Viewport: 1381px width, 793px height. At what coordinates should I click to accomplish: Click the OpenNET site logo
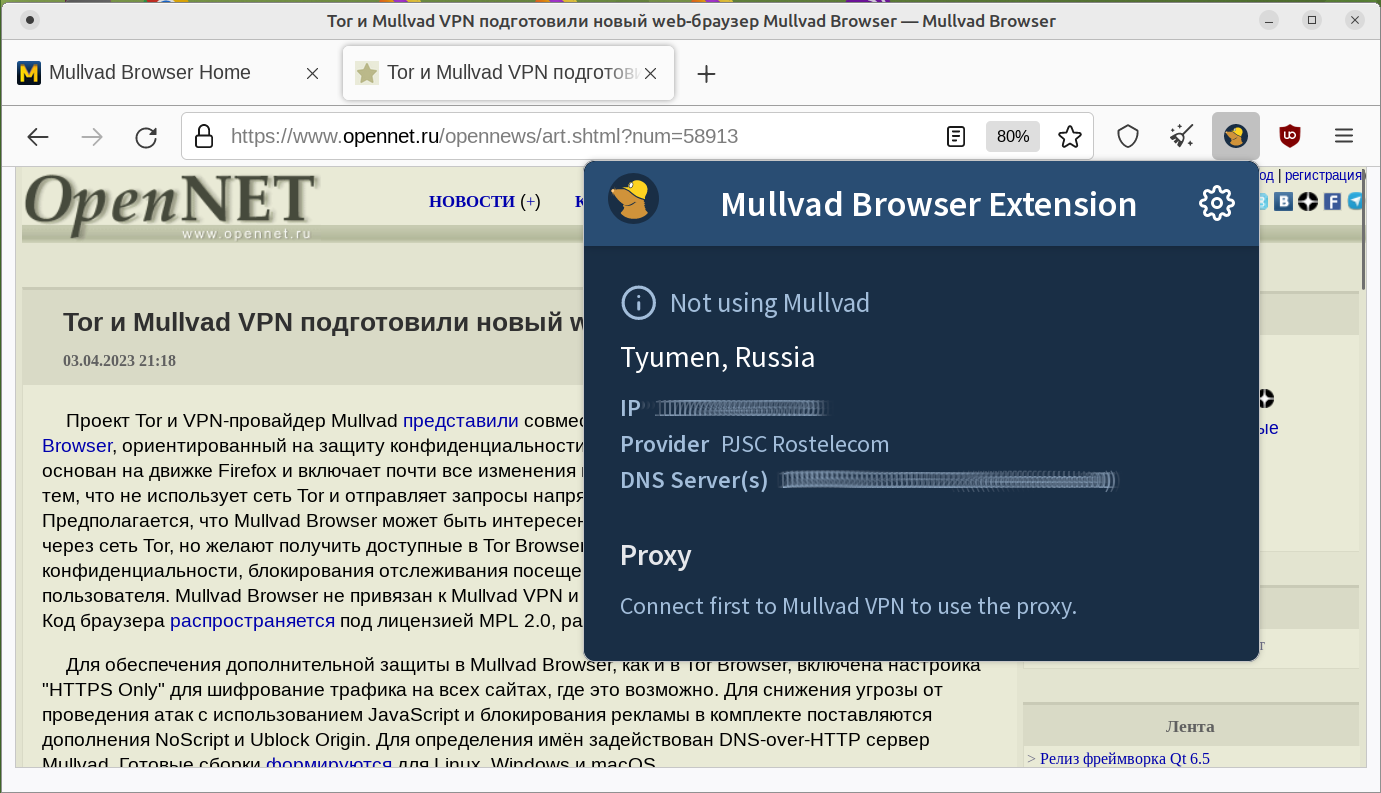(x=171, y=207)
